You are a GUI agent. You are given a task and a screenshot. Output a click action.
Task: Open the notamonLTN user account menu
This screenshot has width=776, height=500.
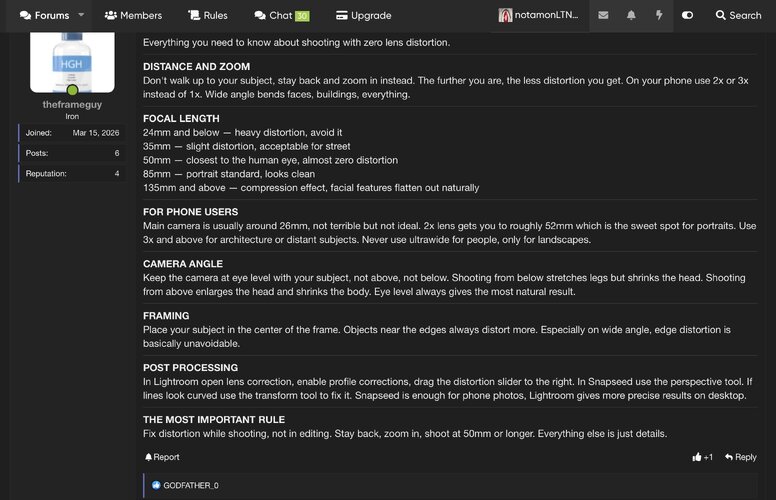[538, 15]
